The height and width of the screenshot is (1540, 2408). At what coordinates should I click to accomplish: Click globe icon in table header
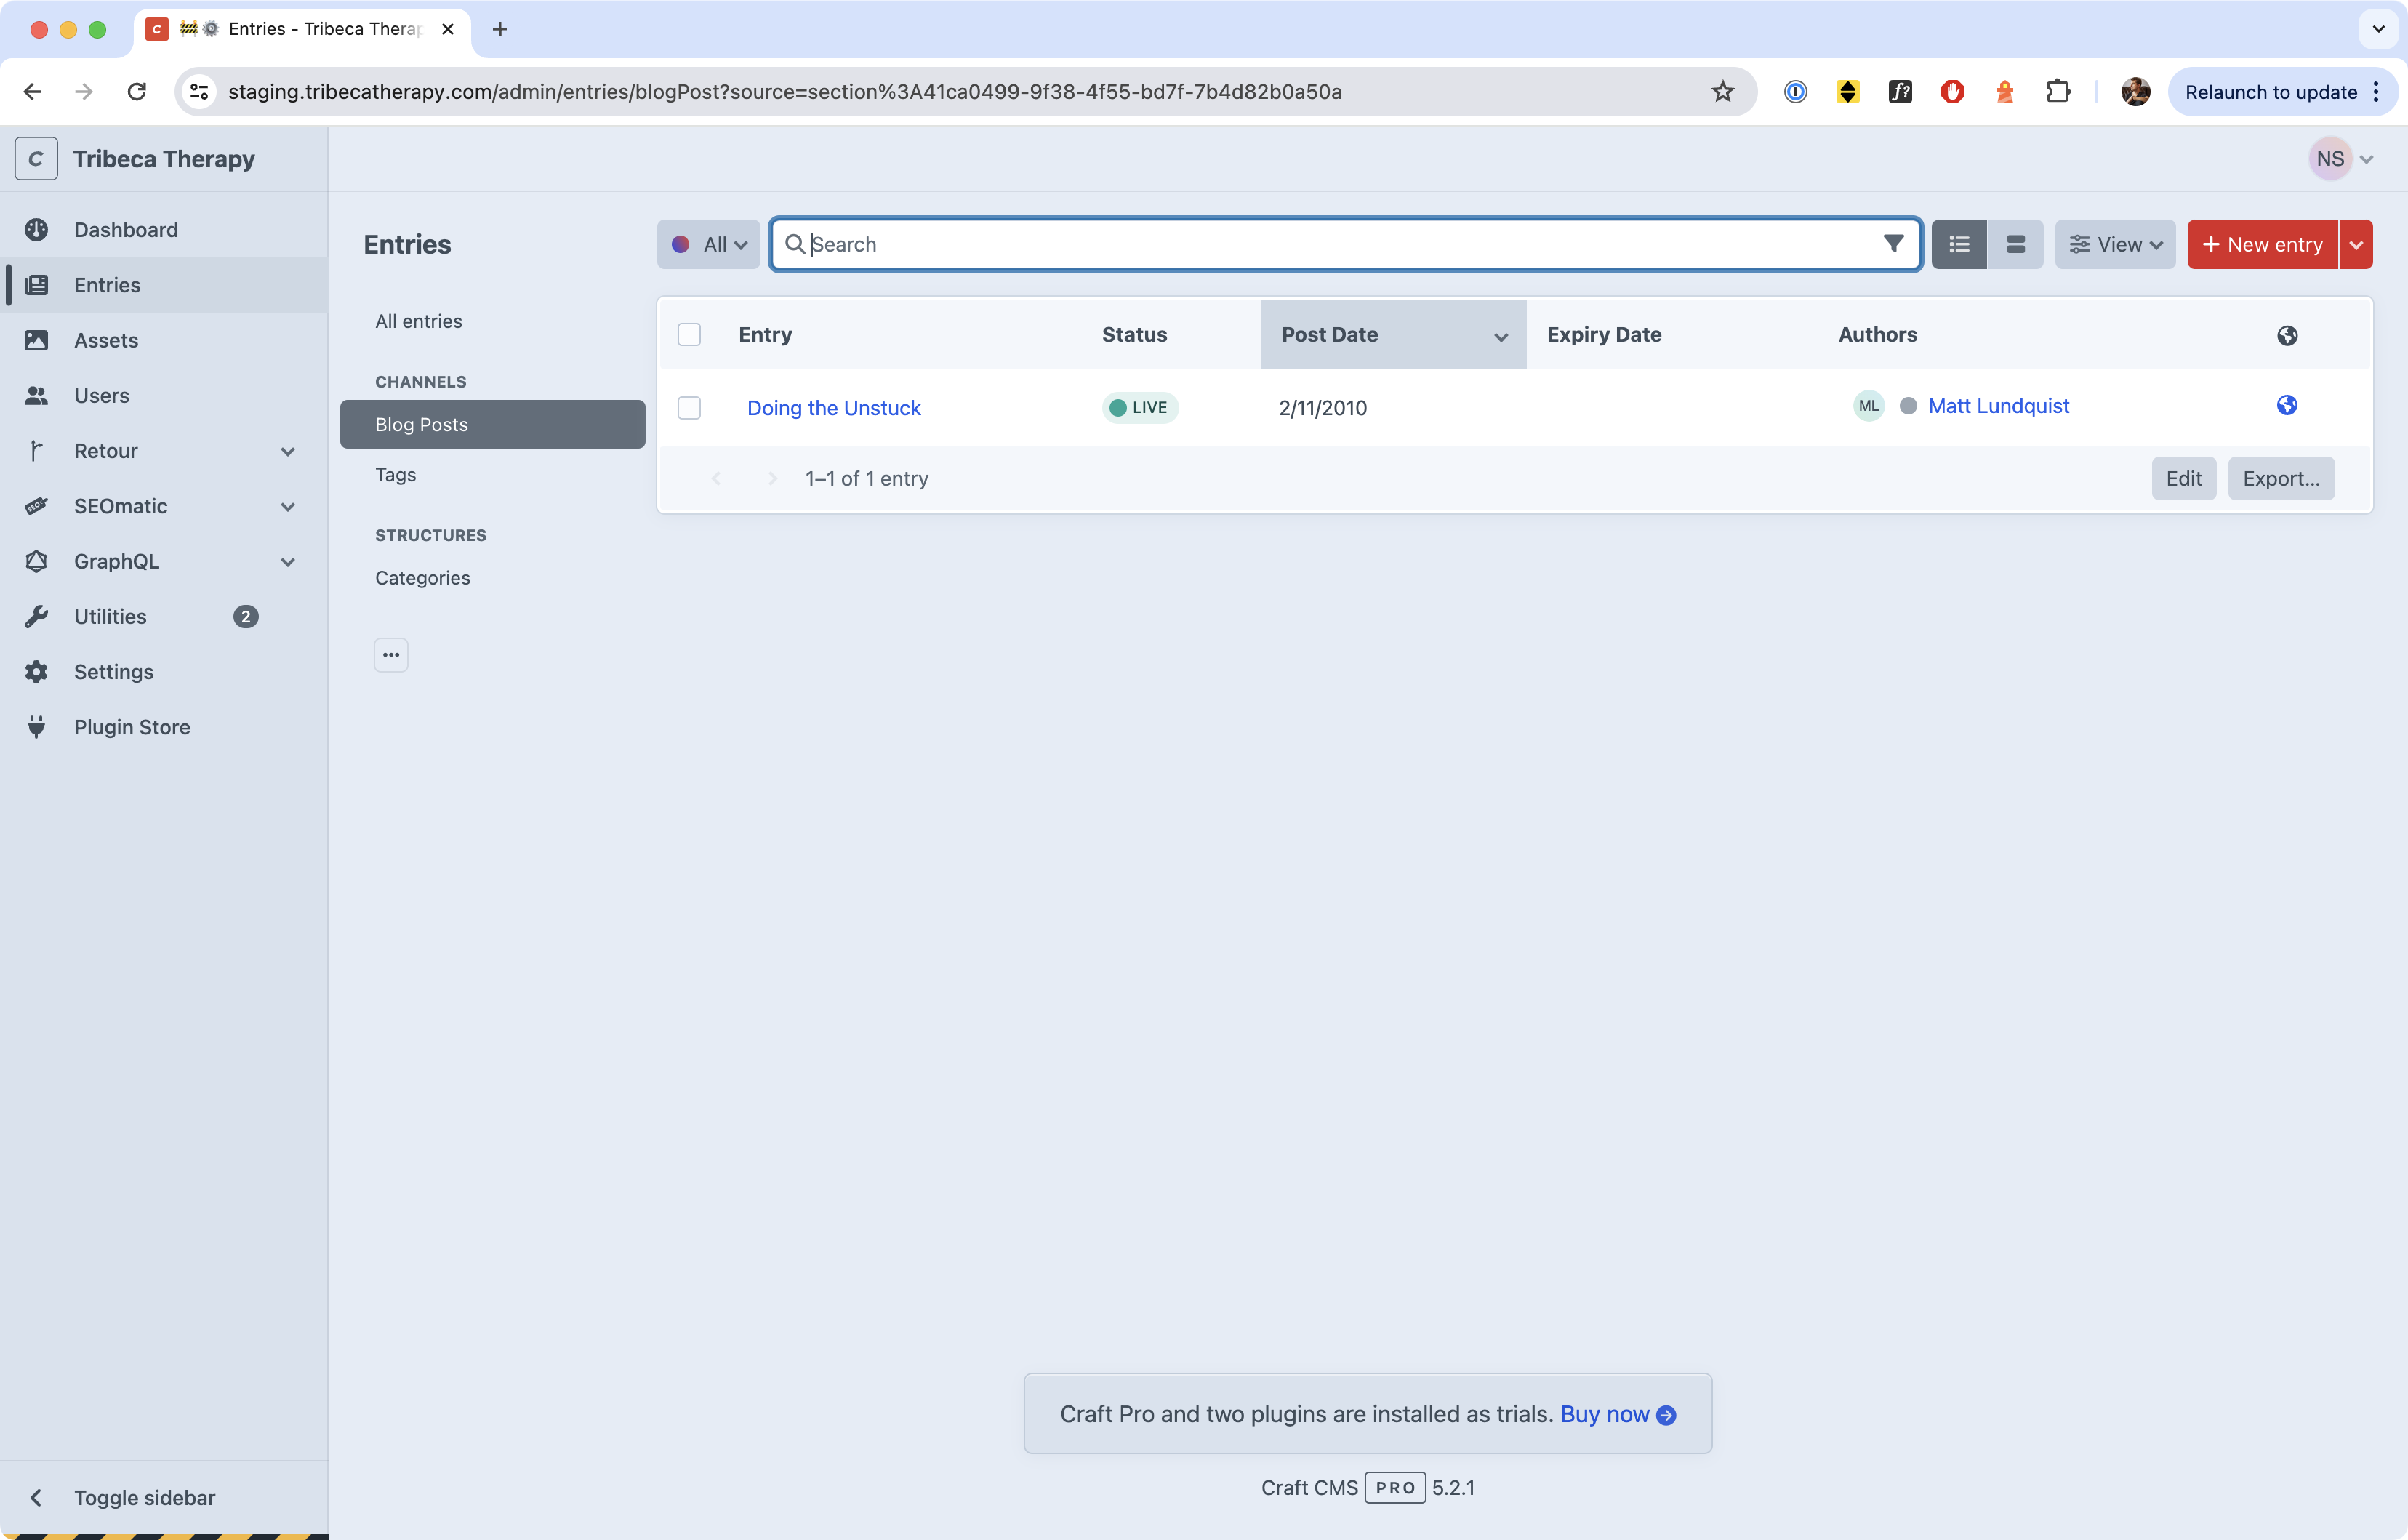tap(2287, 335)
